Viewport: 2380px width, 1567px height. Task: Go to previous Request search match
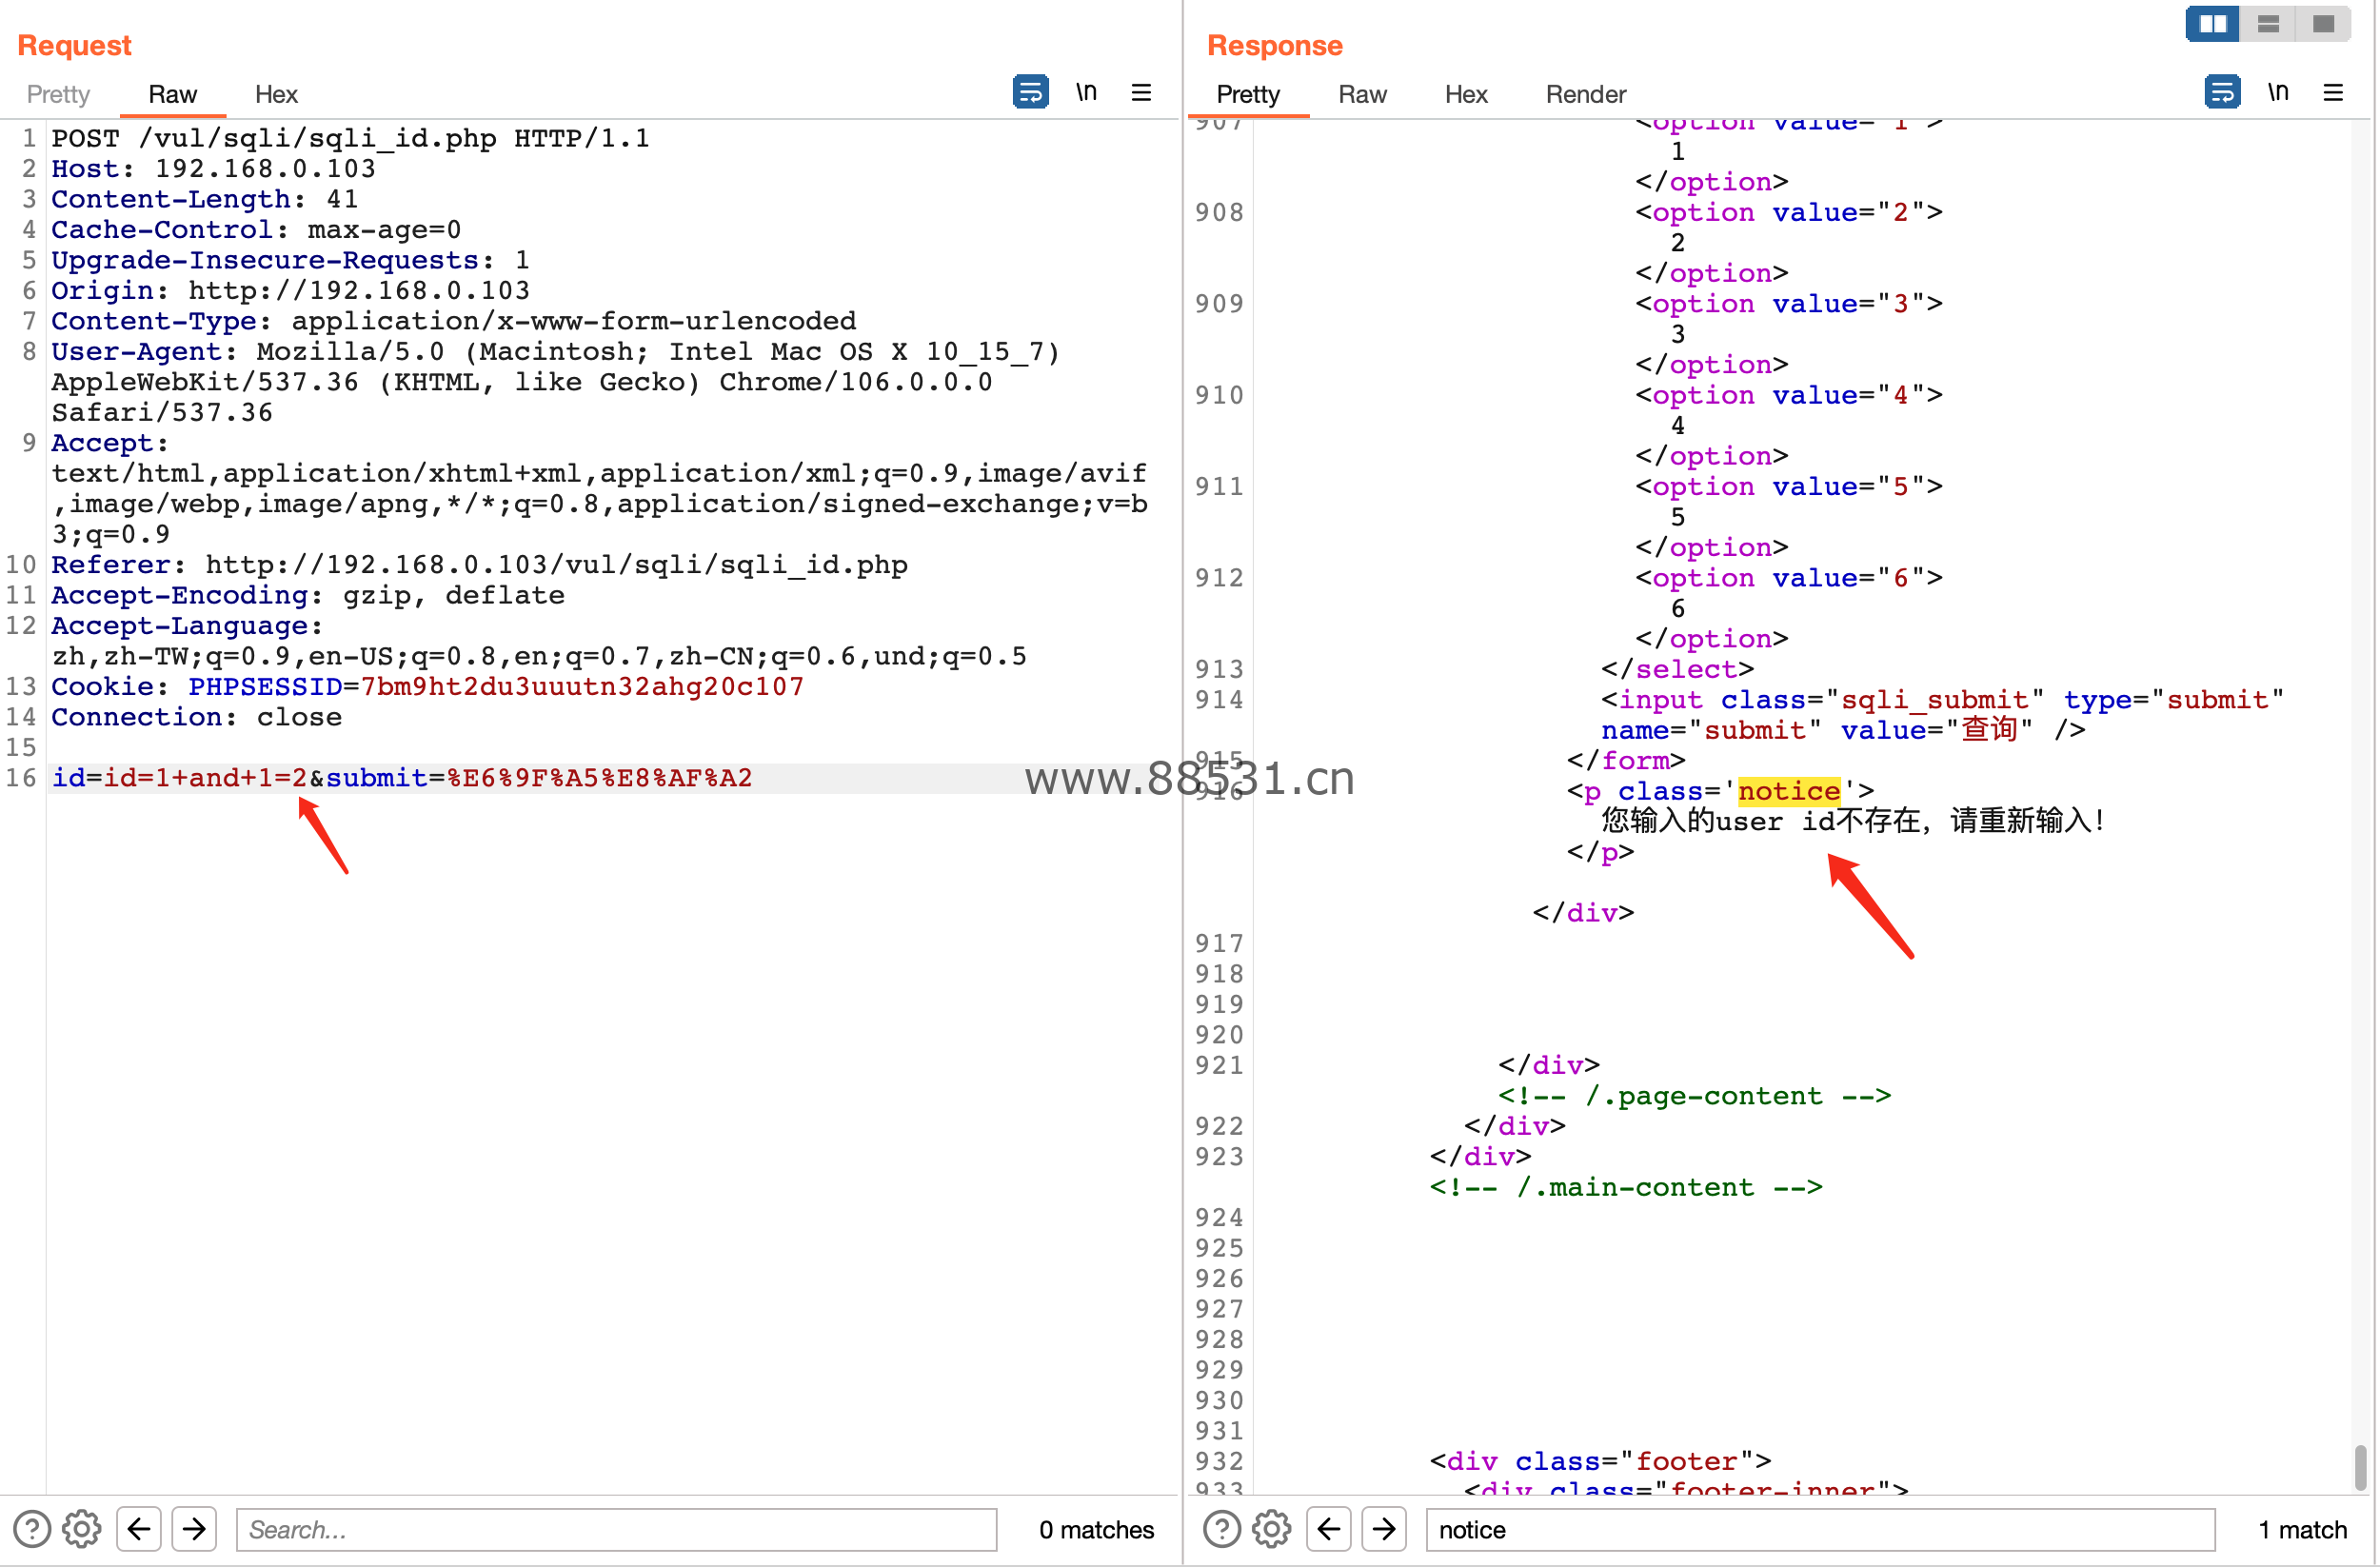pos(139,1529)
